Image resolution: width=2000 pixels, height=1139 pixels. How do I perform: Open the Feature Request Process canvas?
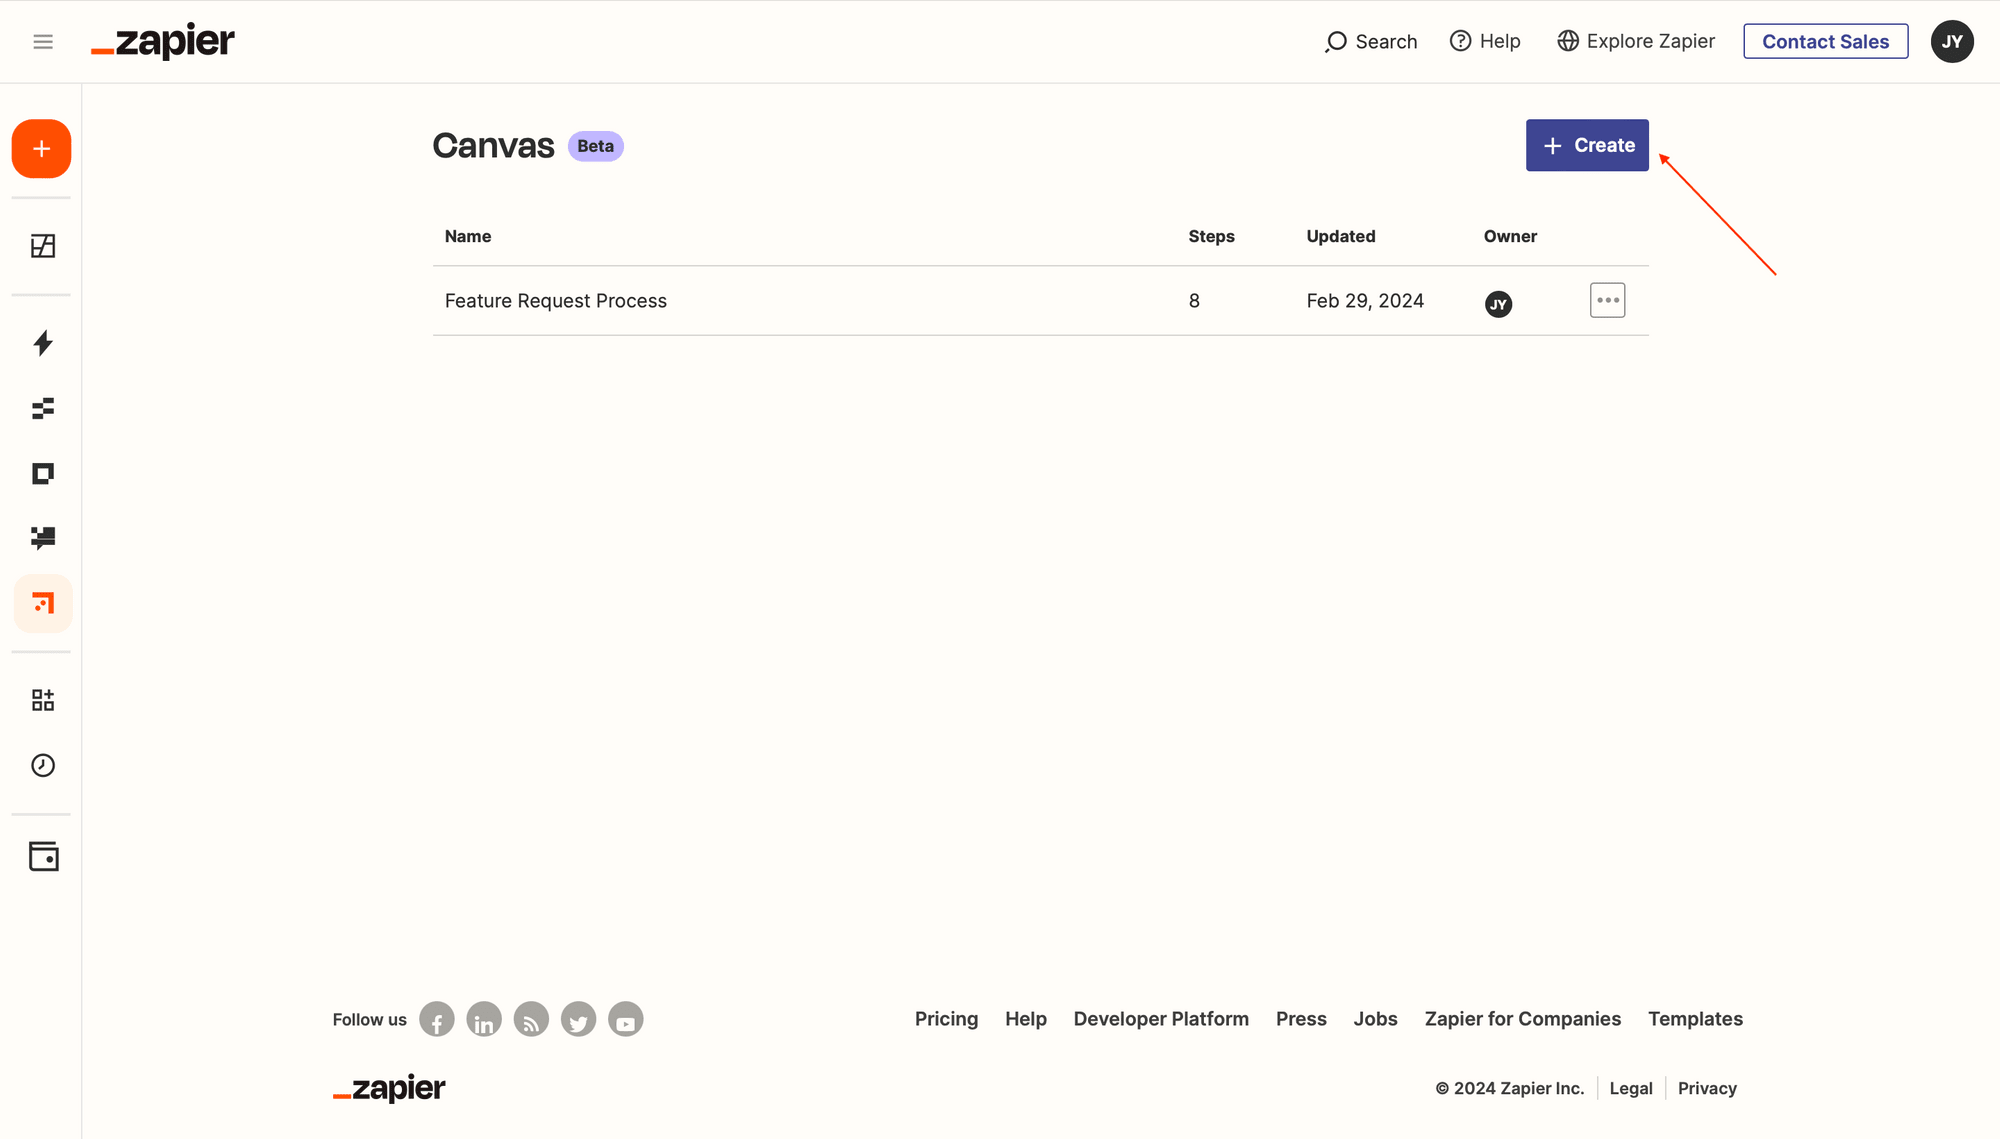[556, 300]
